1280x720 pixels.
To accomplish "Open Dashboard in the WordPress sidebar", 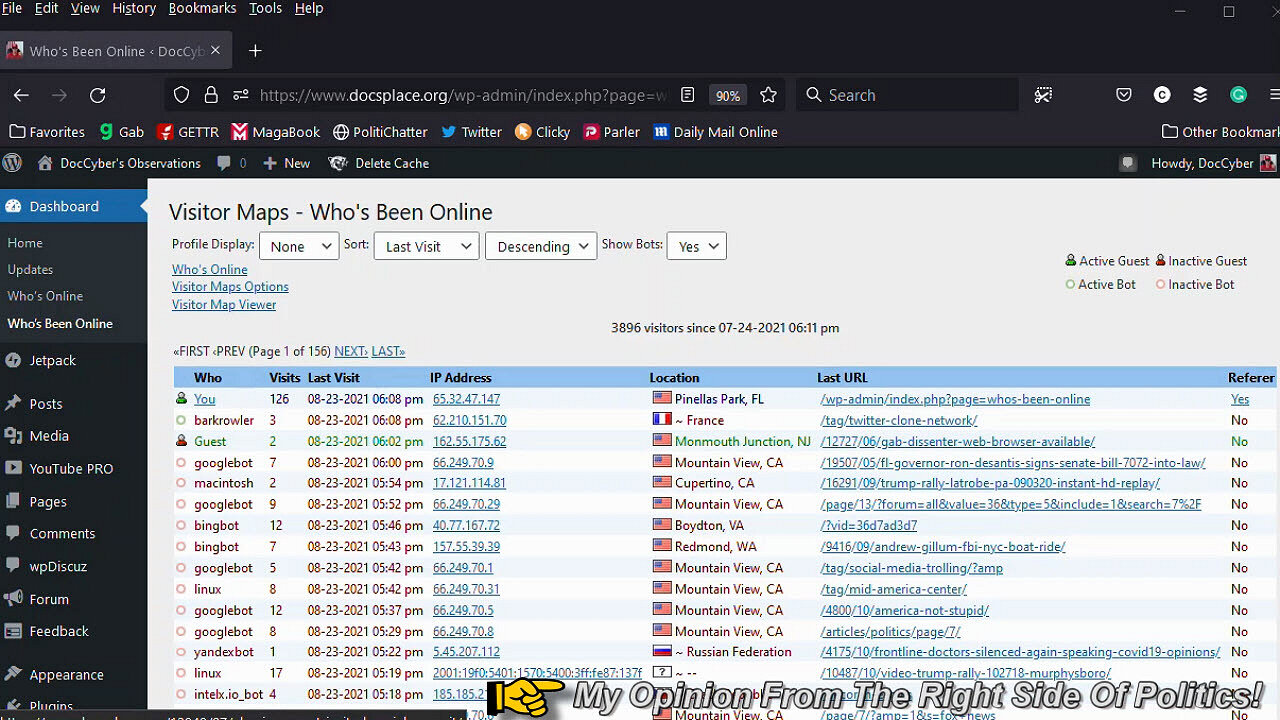I will 64,206.
